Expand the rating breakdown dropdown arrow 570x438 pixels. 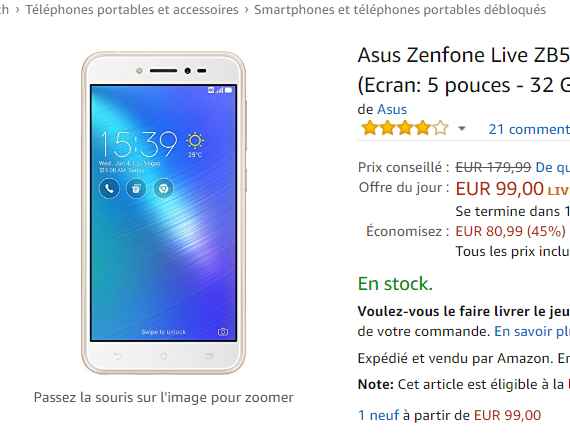point(462,129)
